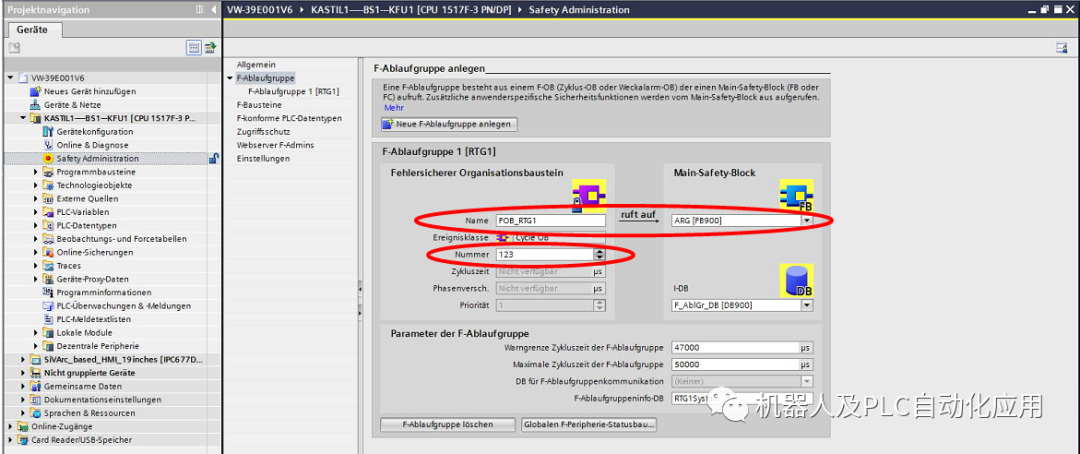Click the Programminformationen icon

click(48, 292)
